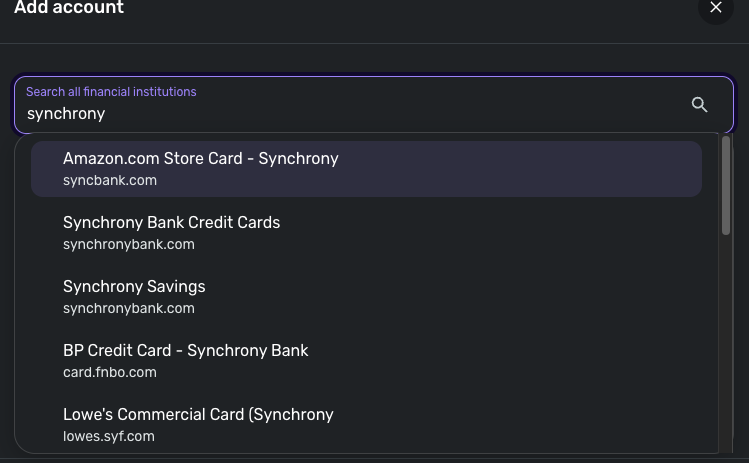The width and height of the screenshot is (749, 463).
Task: Select BP Credit Card - Synchrony Bank
Action: (x=185, y=350)
